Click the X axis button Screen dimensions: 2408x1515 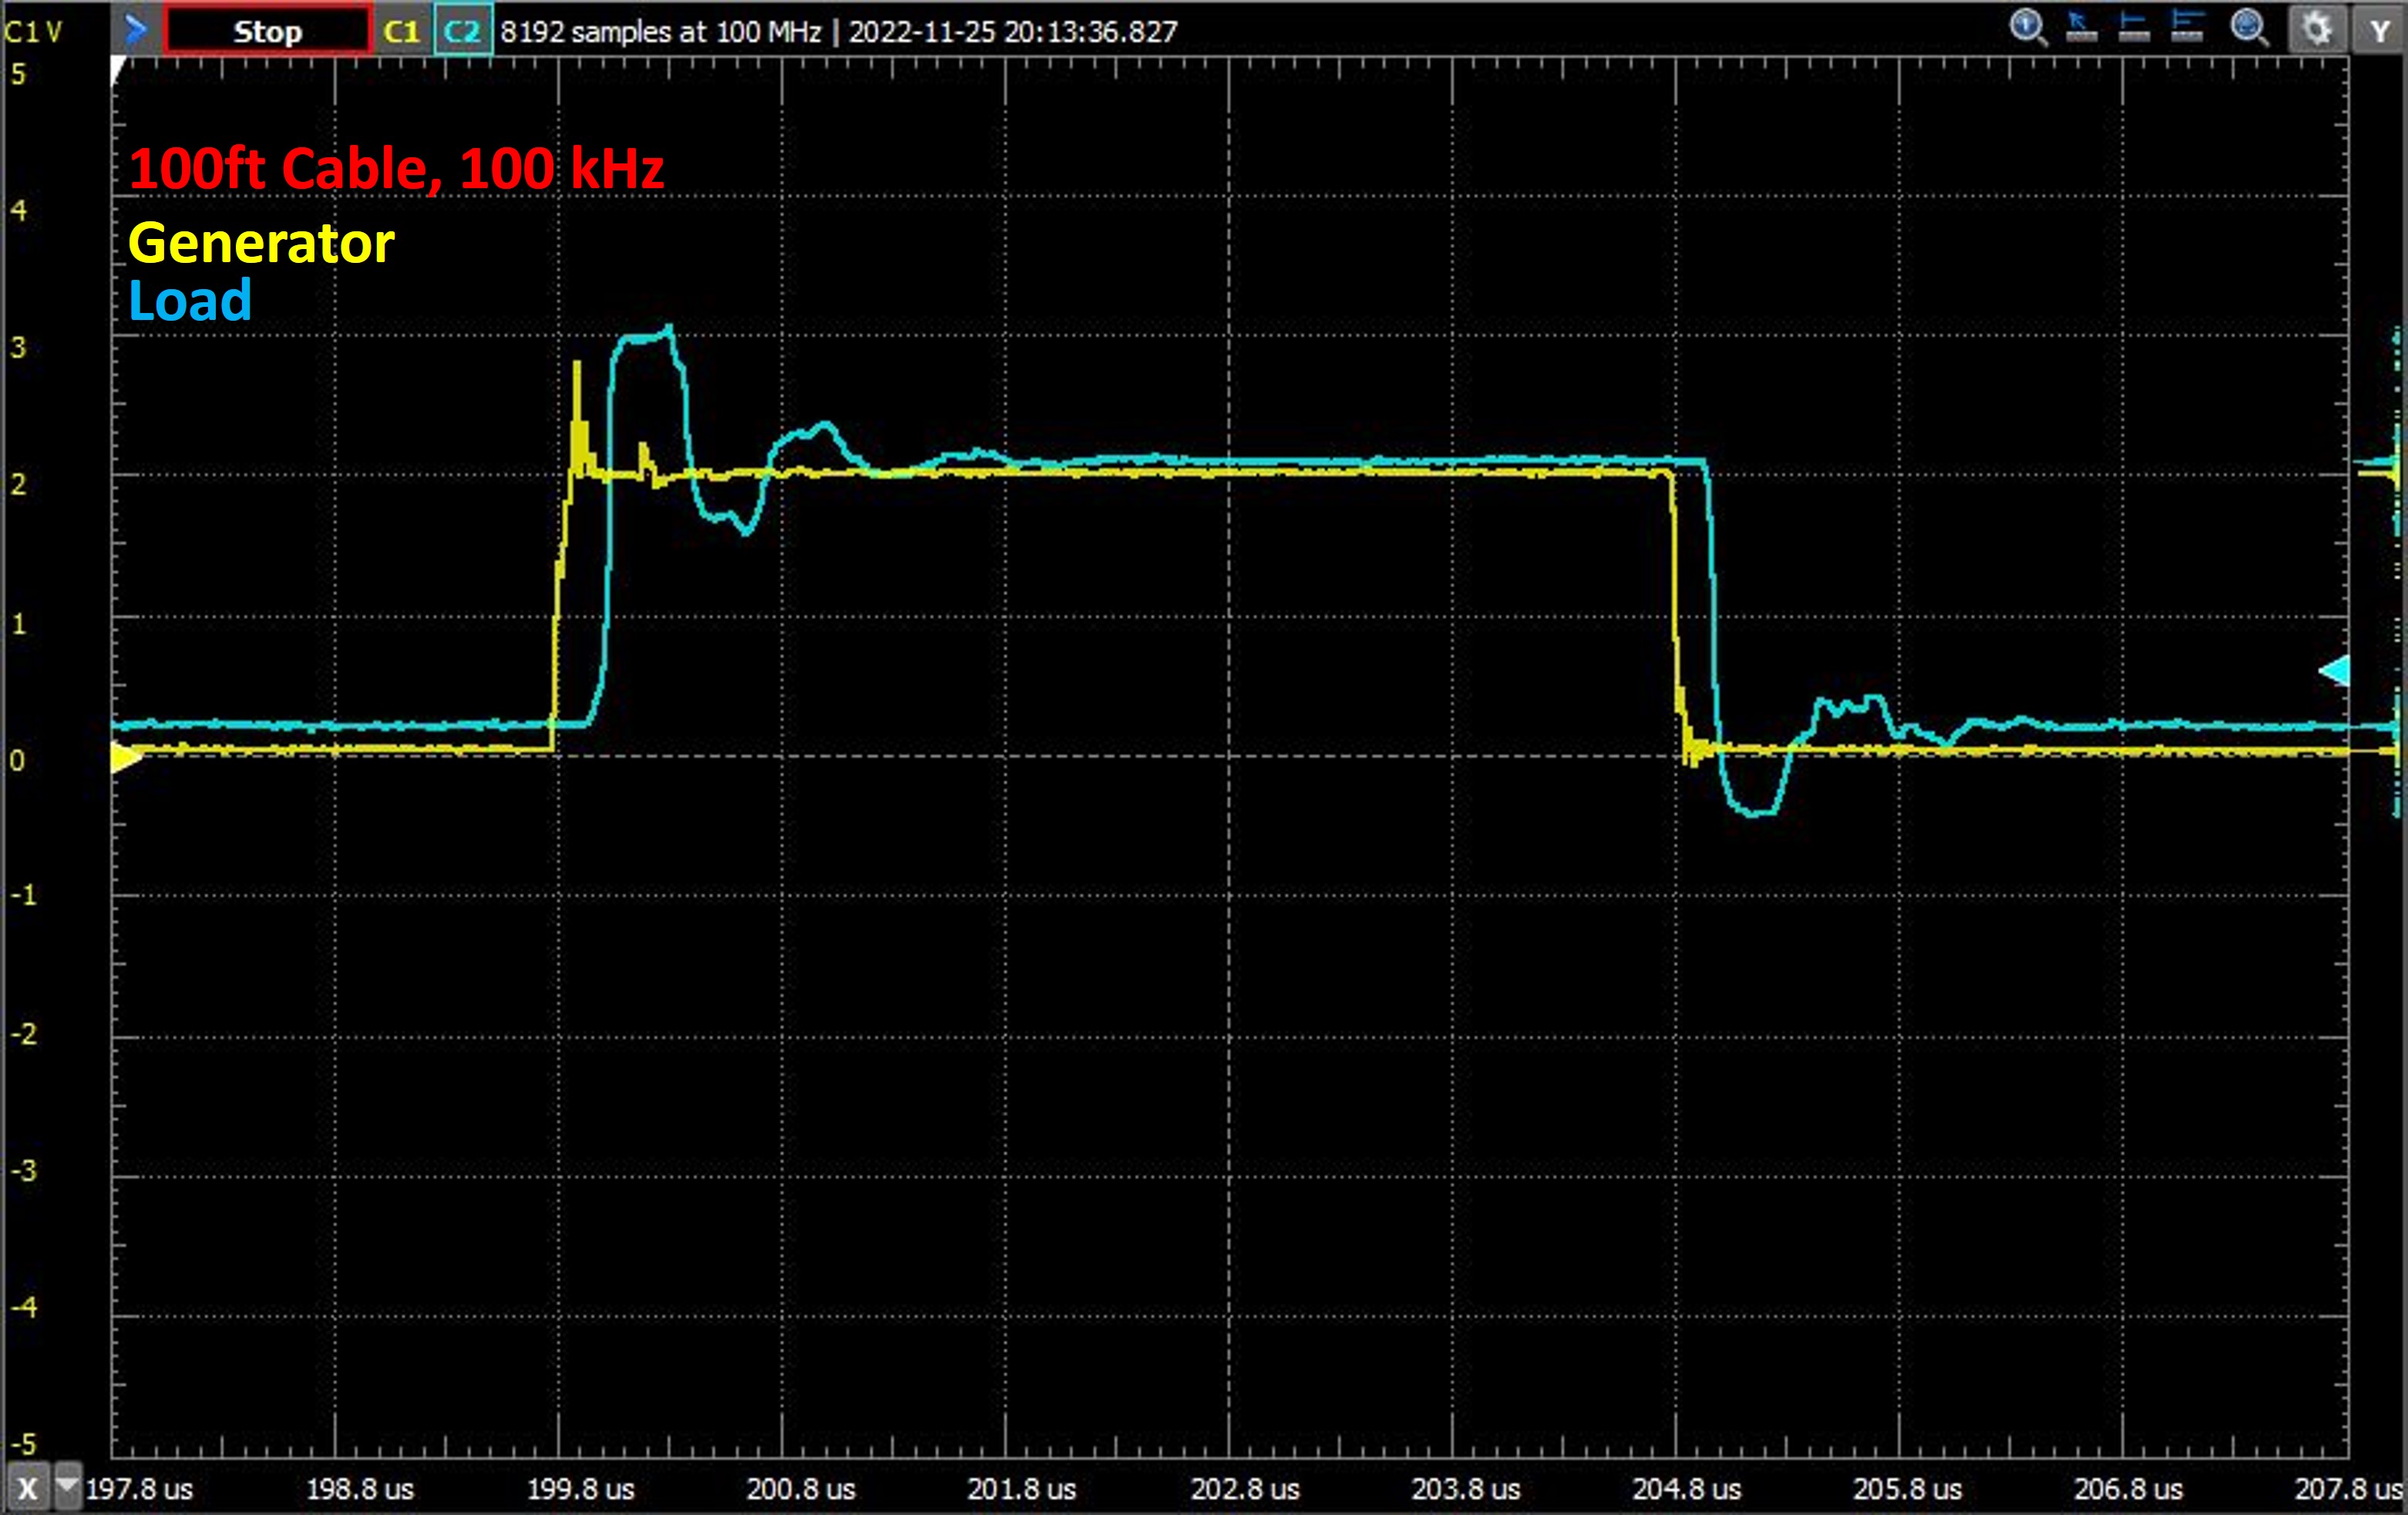point(27,1489)
